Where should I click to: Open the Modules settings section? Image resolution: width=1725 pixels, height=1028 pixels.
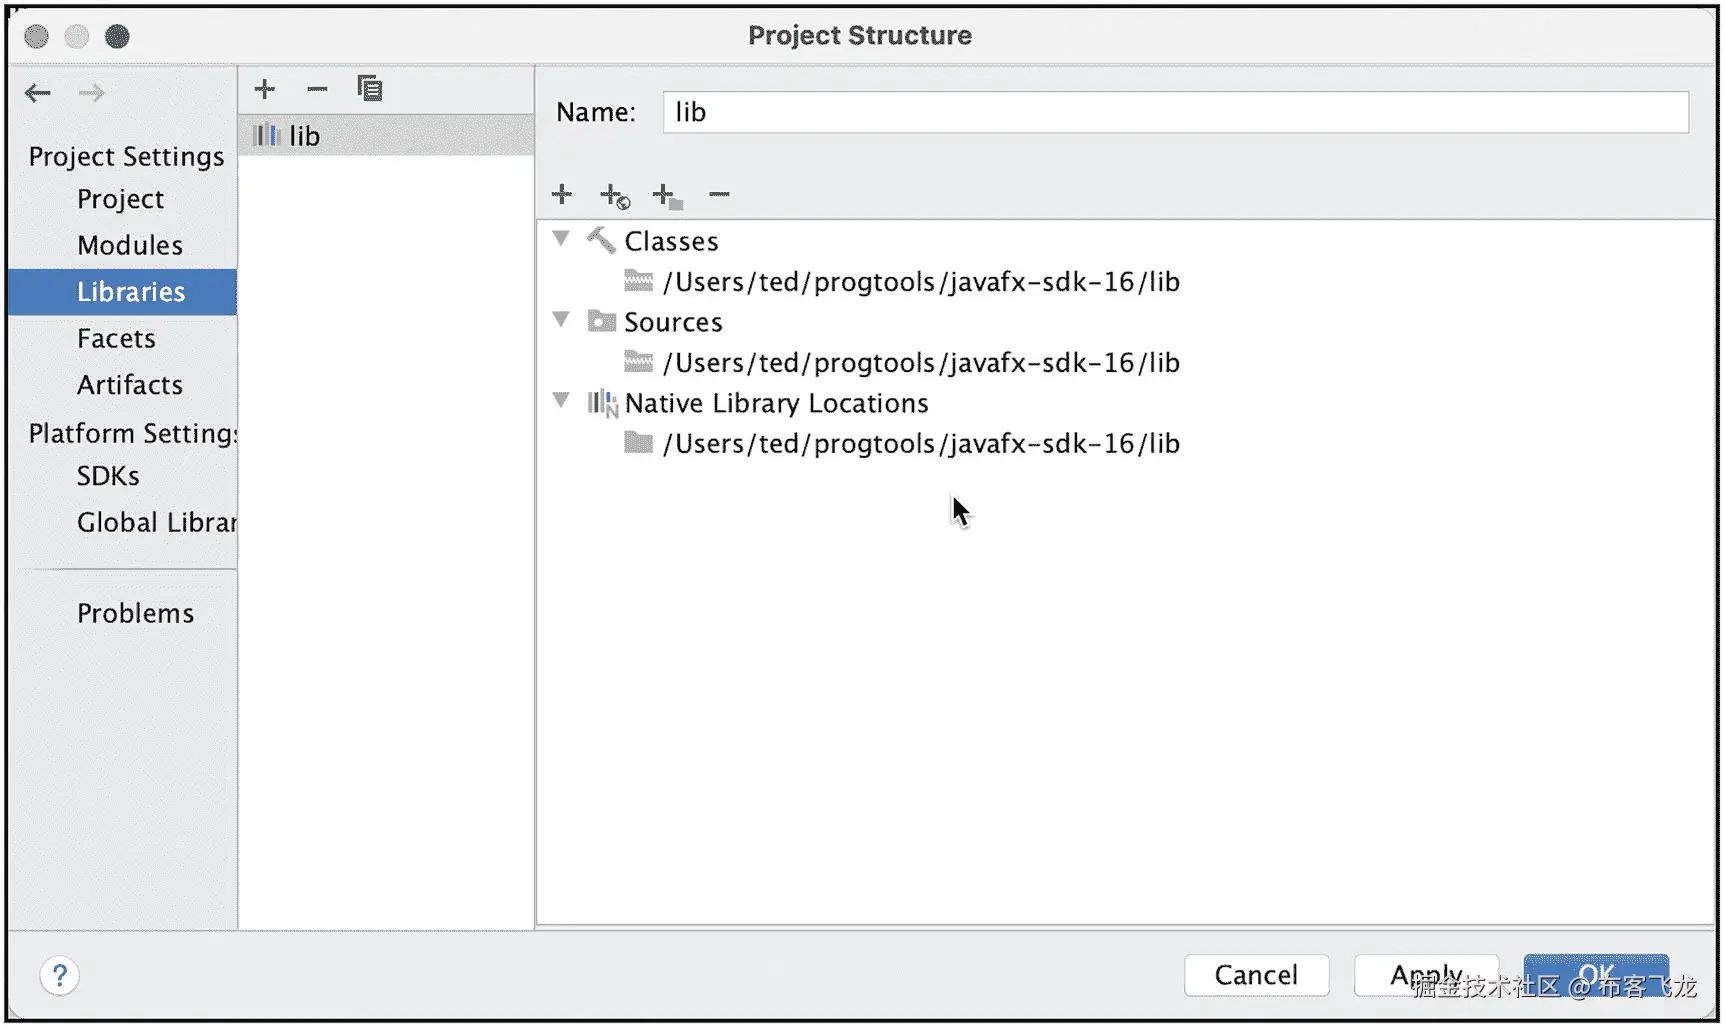coord(130,245)
